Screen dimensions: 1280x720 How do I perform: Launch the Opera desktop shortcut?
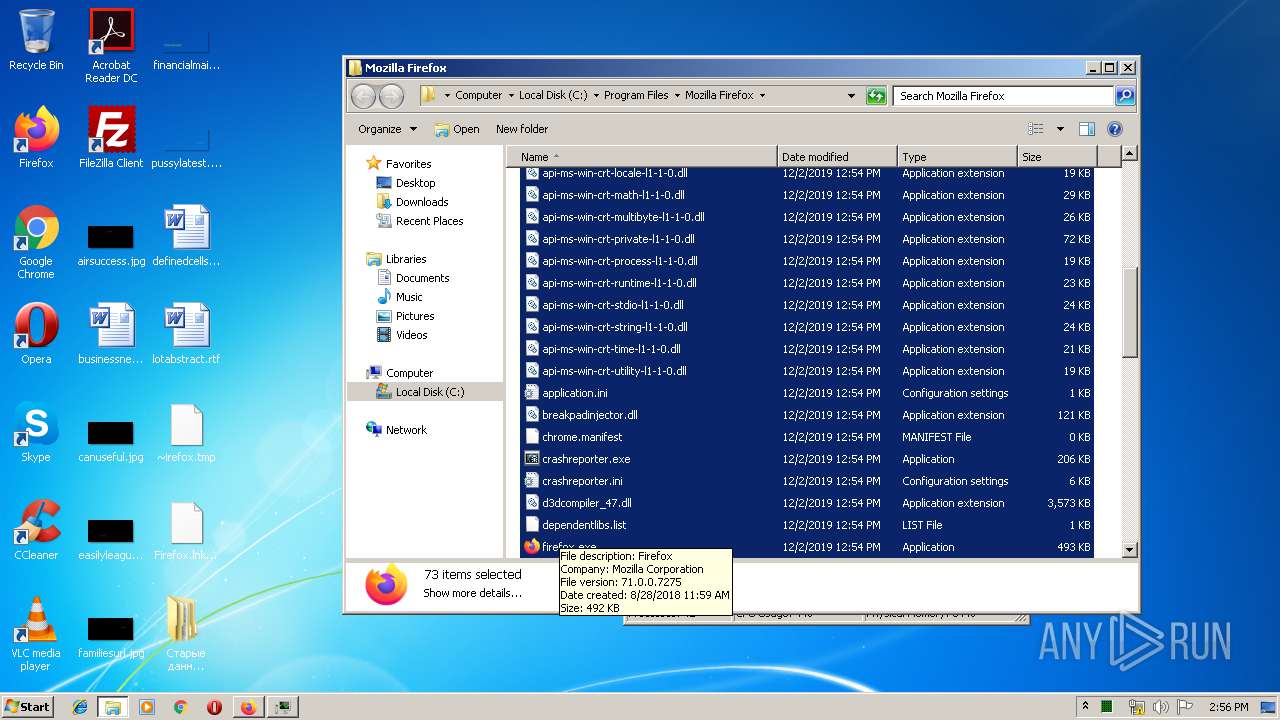(x=36, y=334)
